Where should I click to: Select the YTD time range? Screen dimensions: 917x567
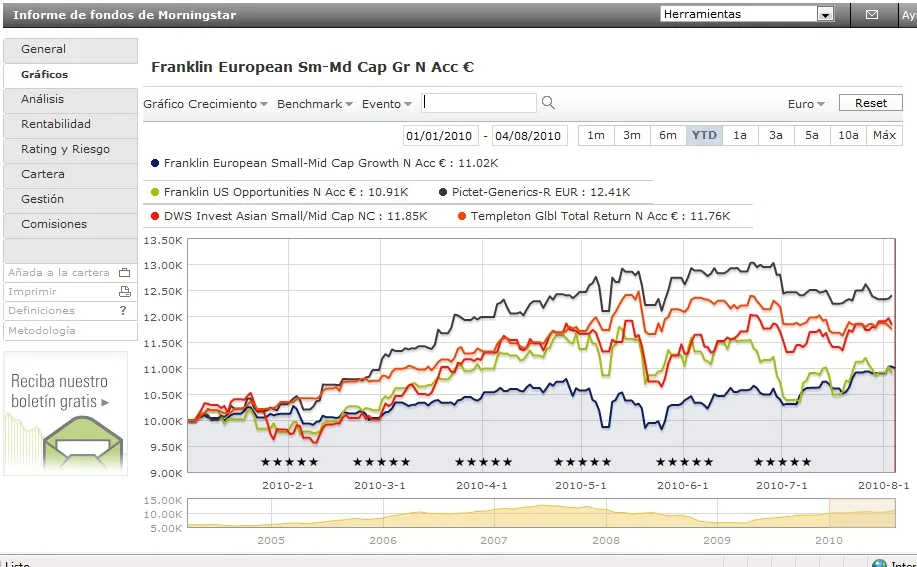pos(705,135)
